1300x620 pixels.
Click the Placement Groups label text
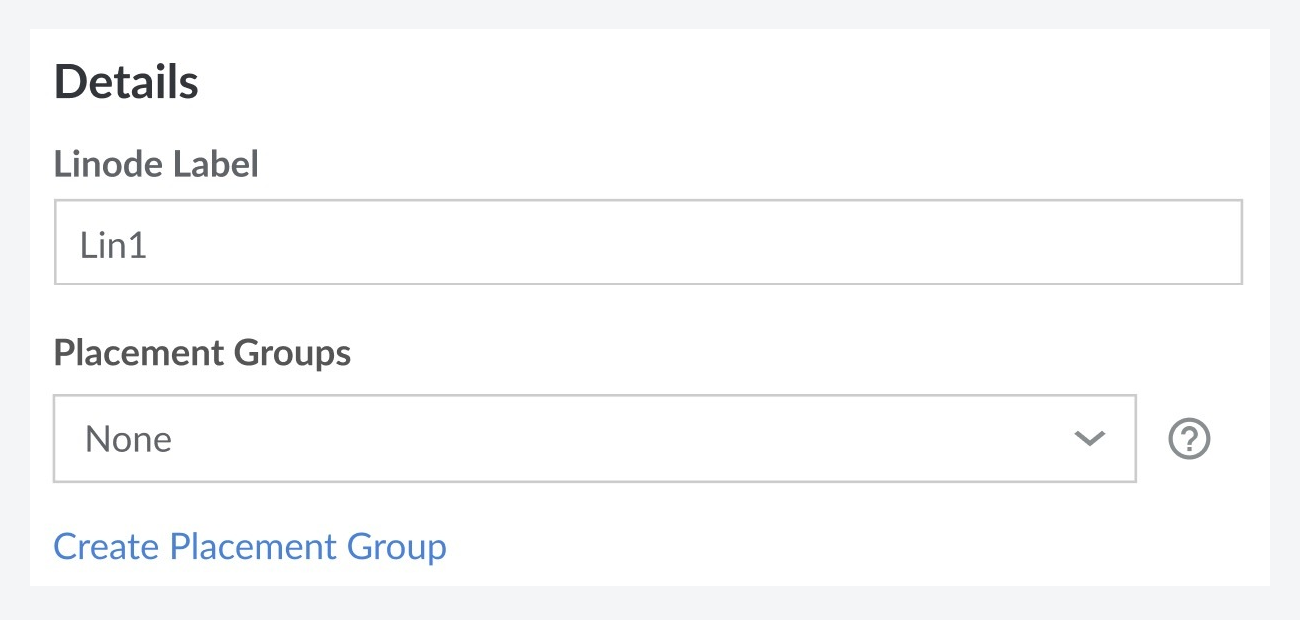pyautogui.click(x=202, y=353)
